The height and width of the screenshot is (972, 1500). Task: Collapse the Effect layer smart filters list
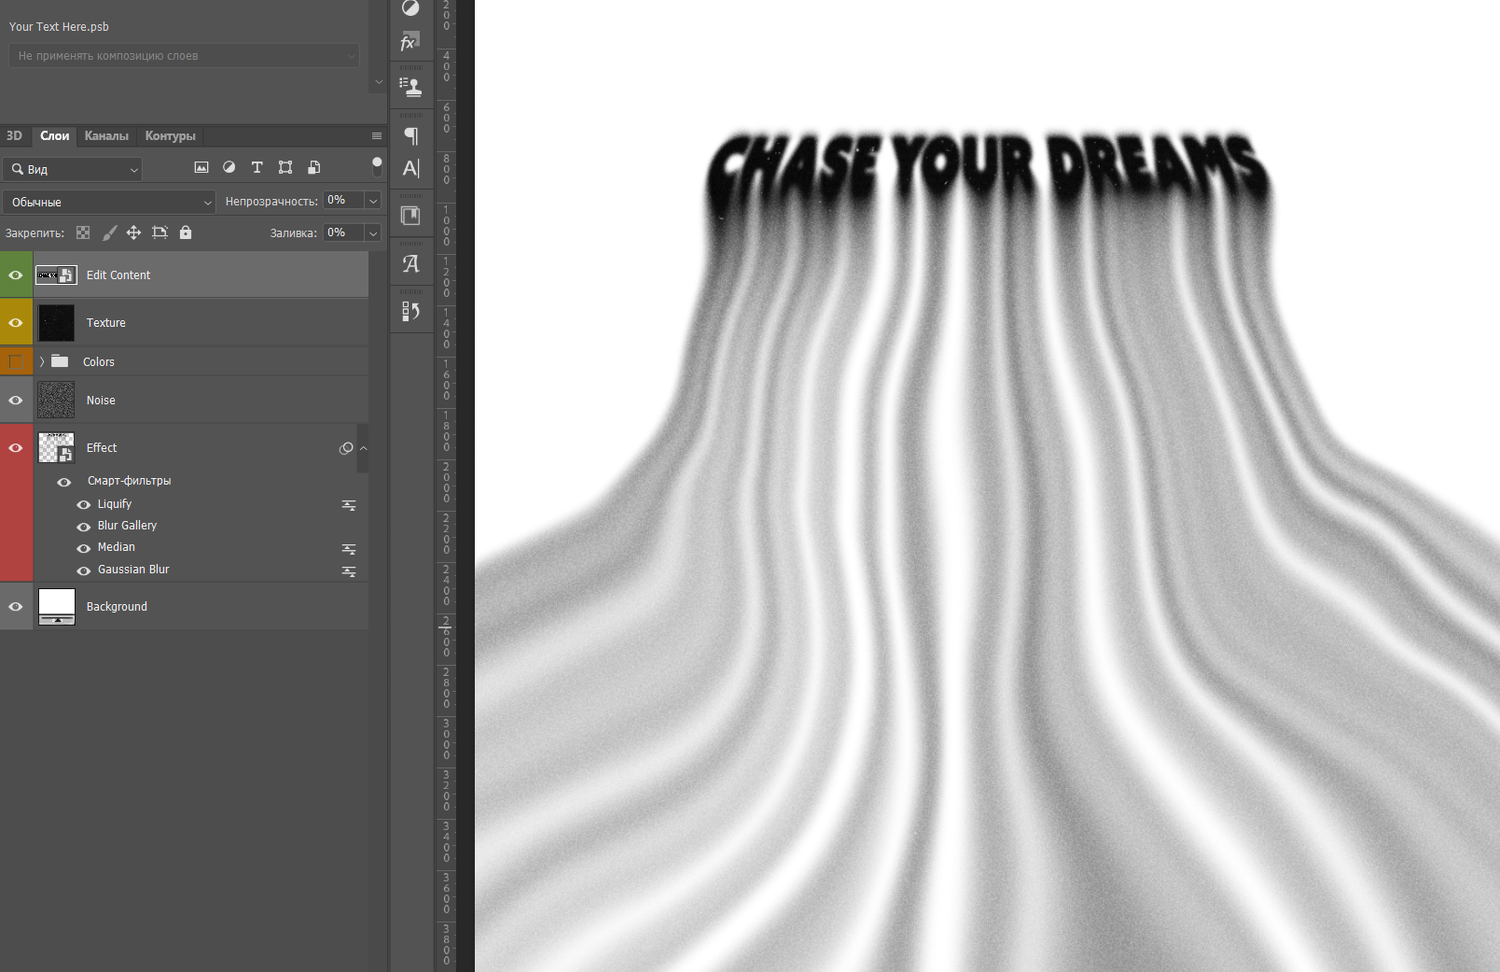point(363,448)
